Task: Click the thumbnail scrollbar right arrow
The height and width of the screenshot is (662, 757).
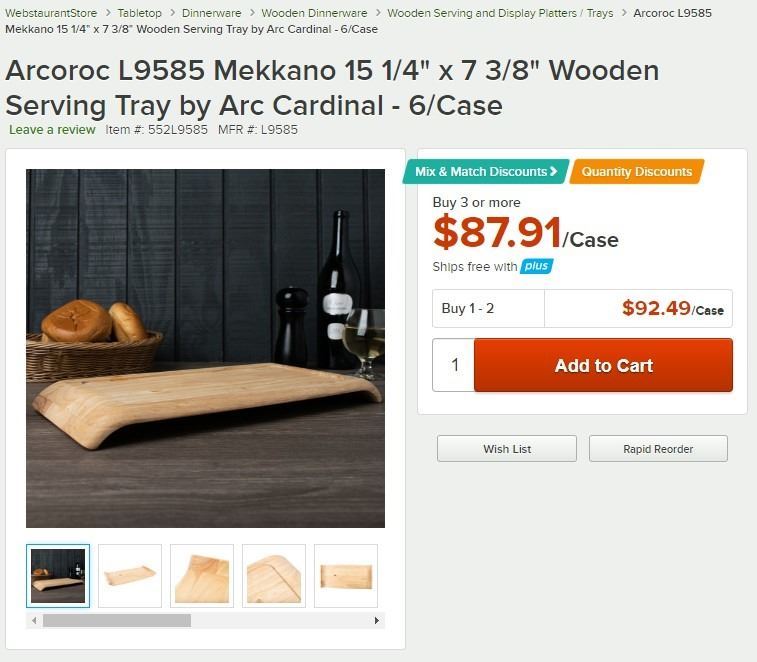Action: click(377, 621)
